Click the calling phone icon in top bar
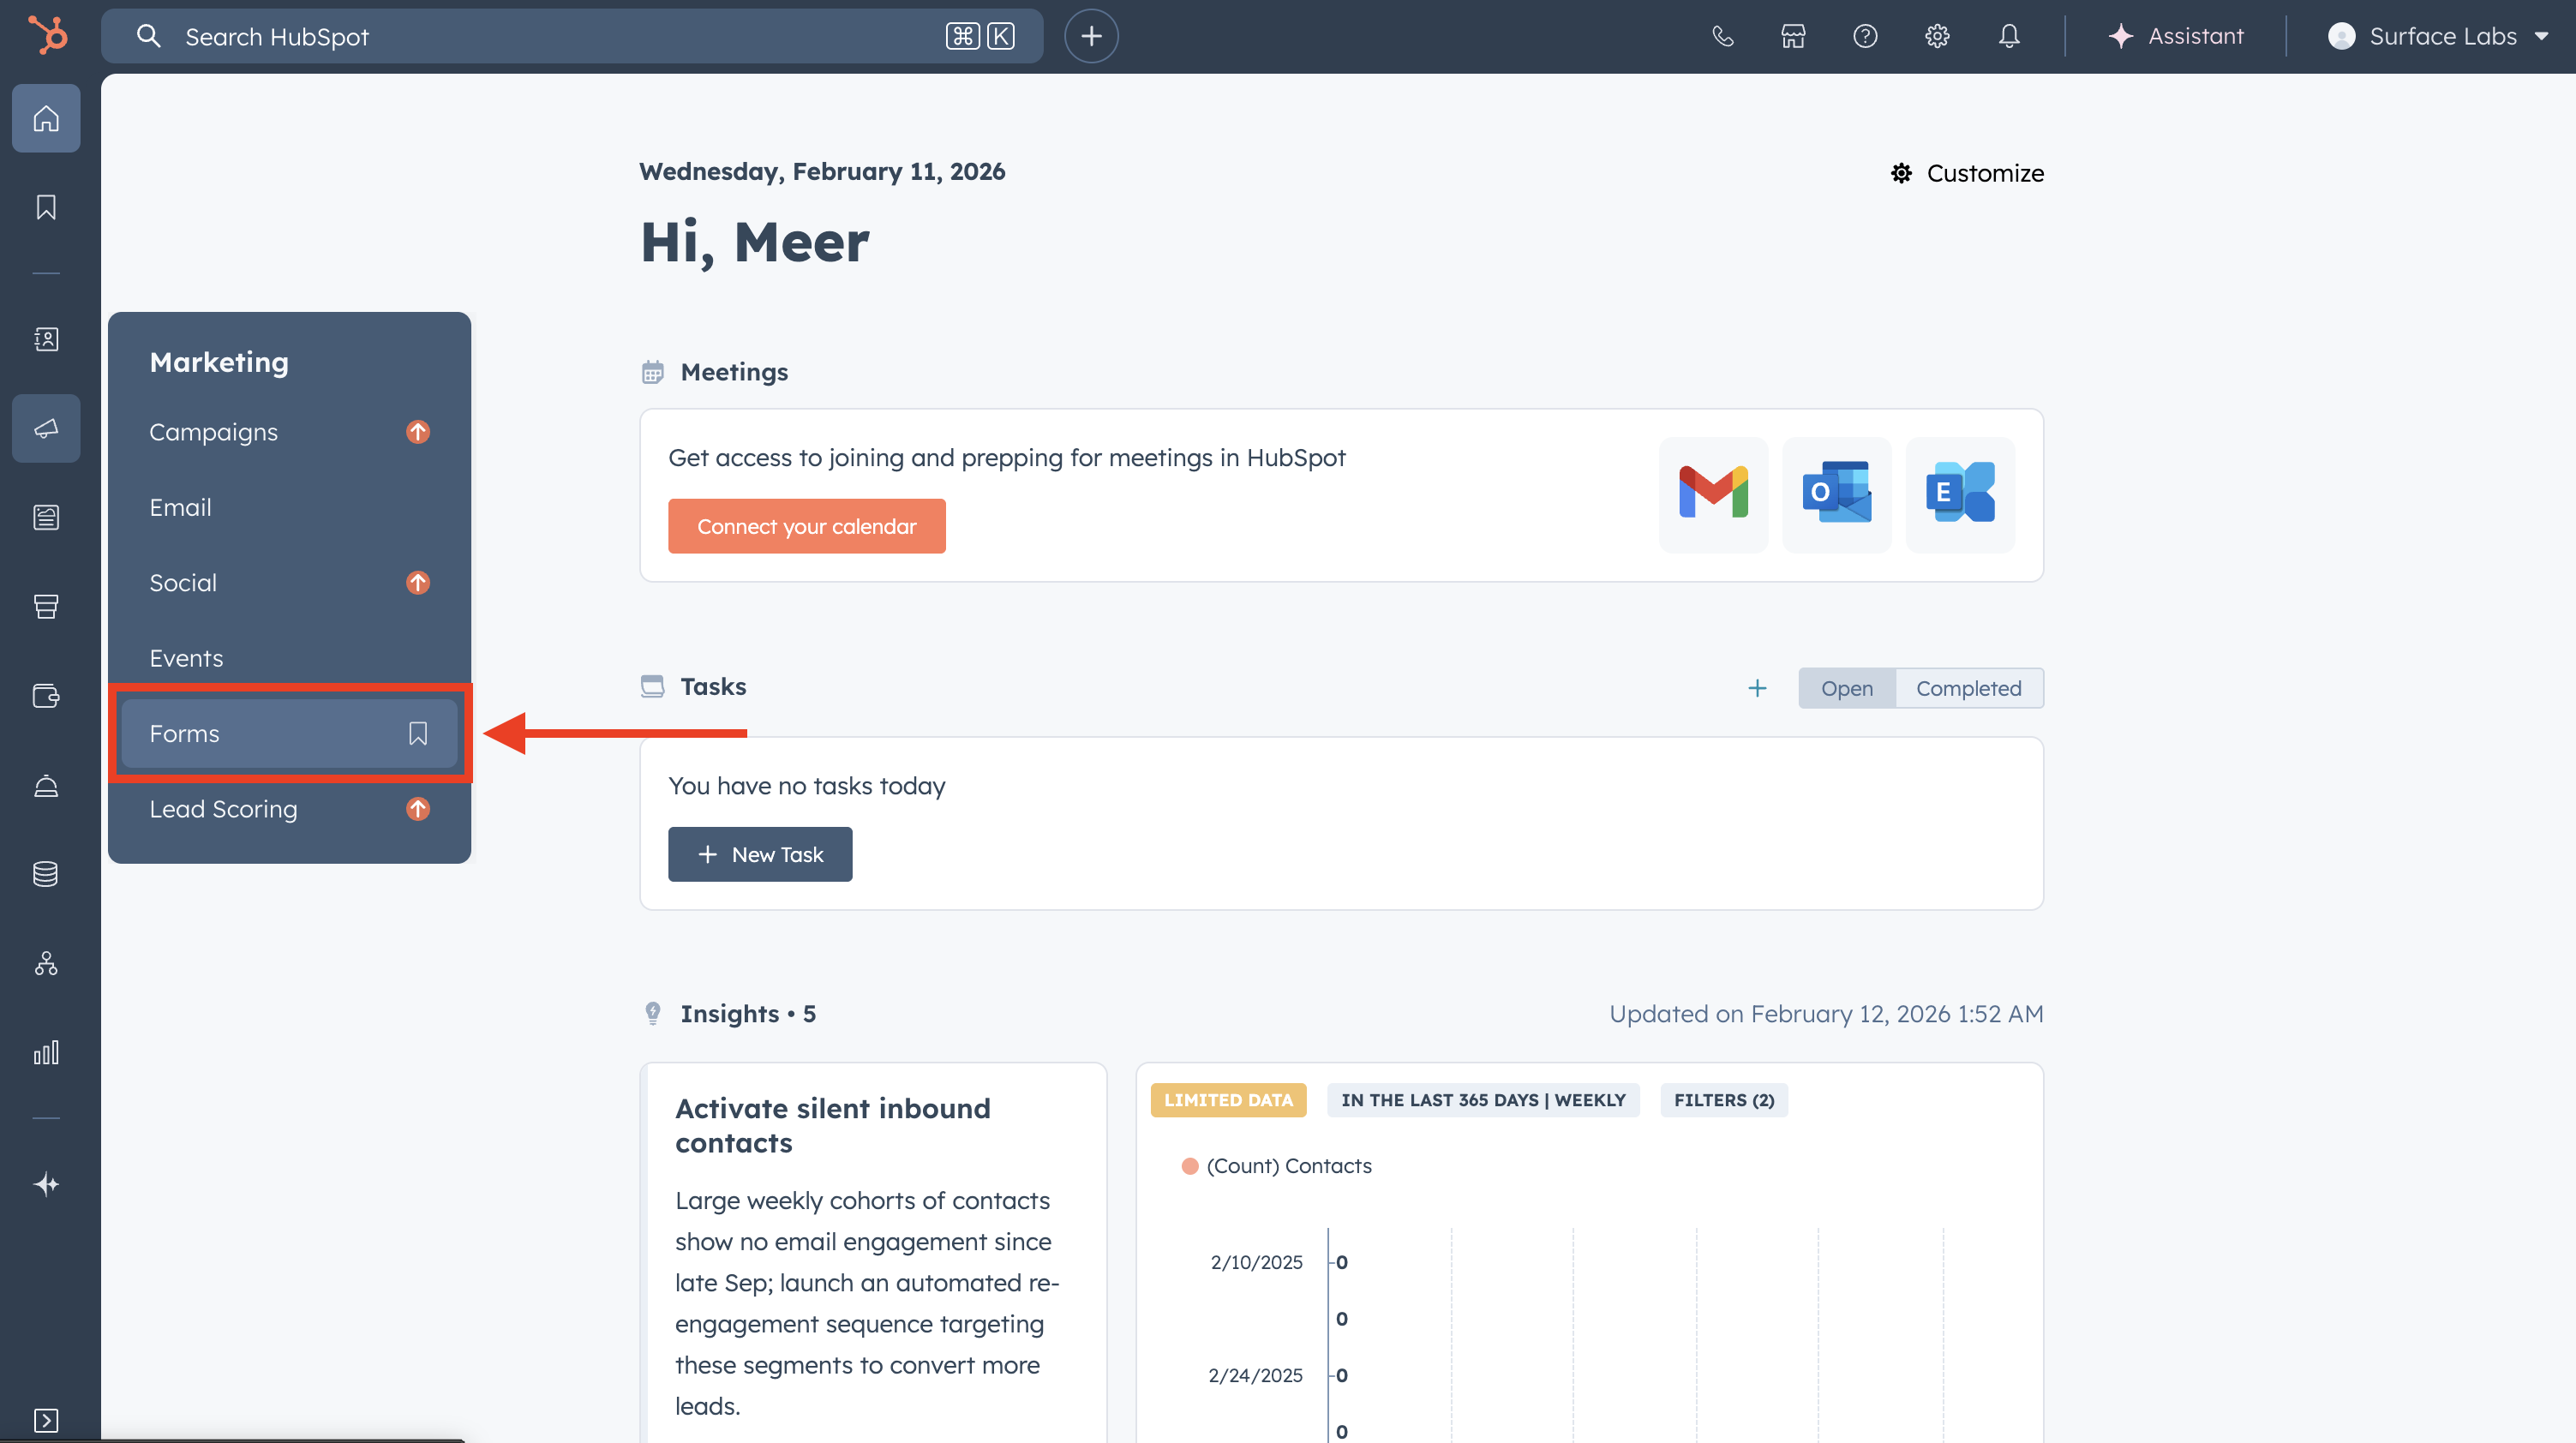The image size is (2576, 1443). tap(1722, 36)
